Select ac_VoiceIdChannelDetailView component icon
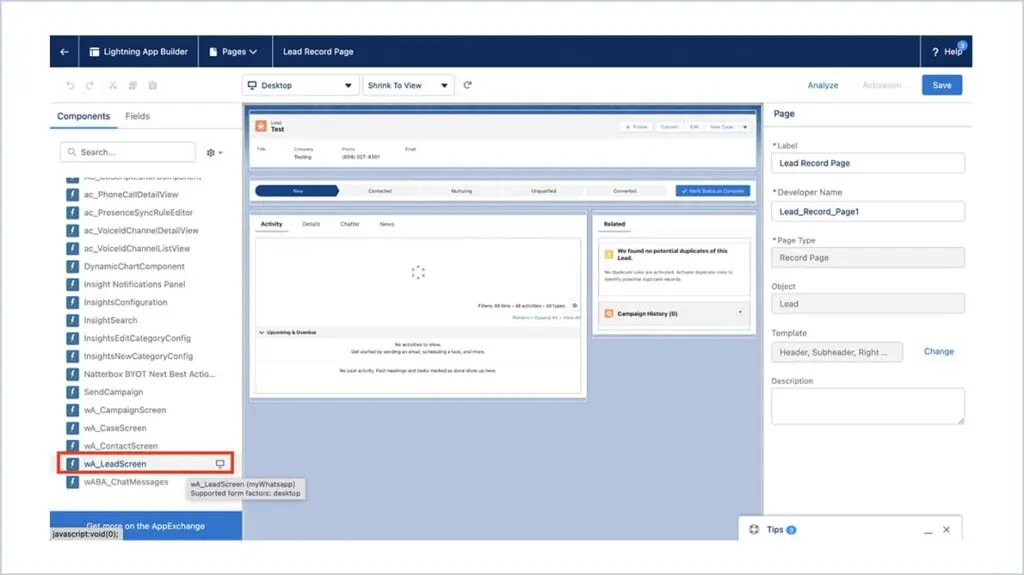 tap(72, 231)
